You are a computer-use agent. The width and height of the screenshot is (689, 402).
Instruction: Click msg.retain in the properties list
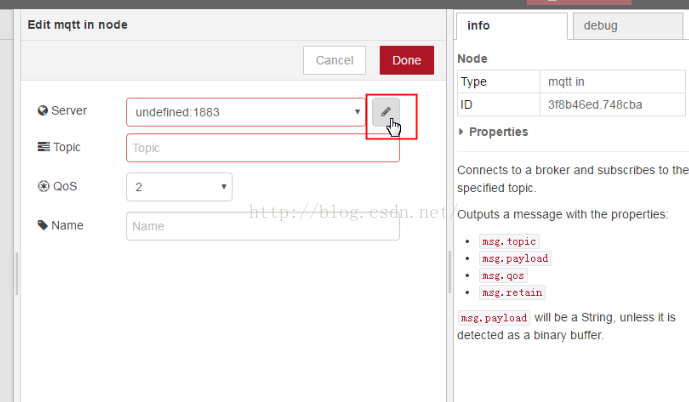tap(511, 293)
